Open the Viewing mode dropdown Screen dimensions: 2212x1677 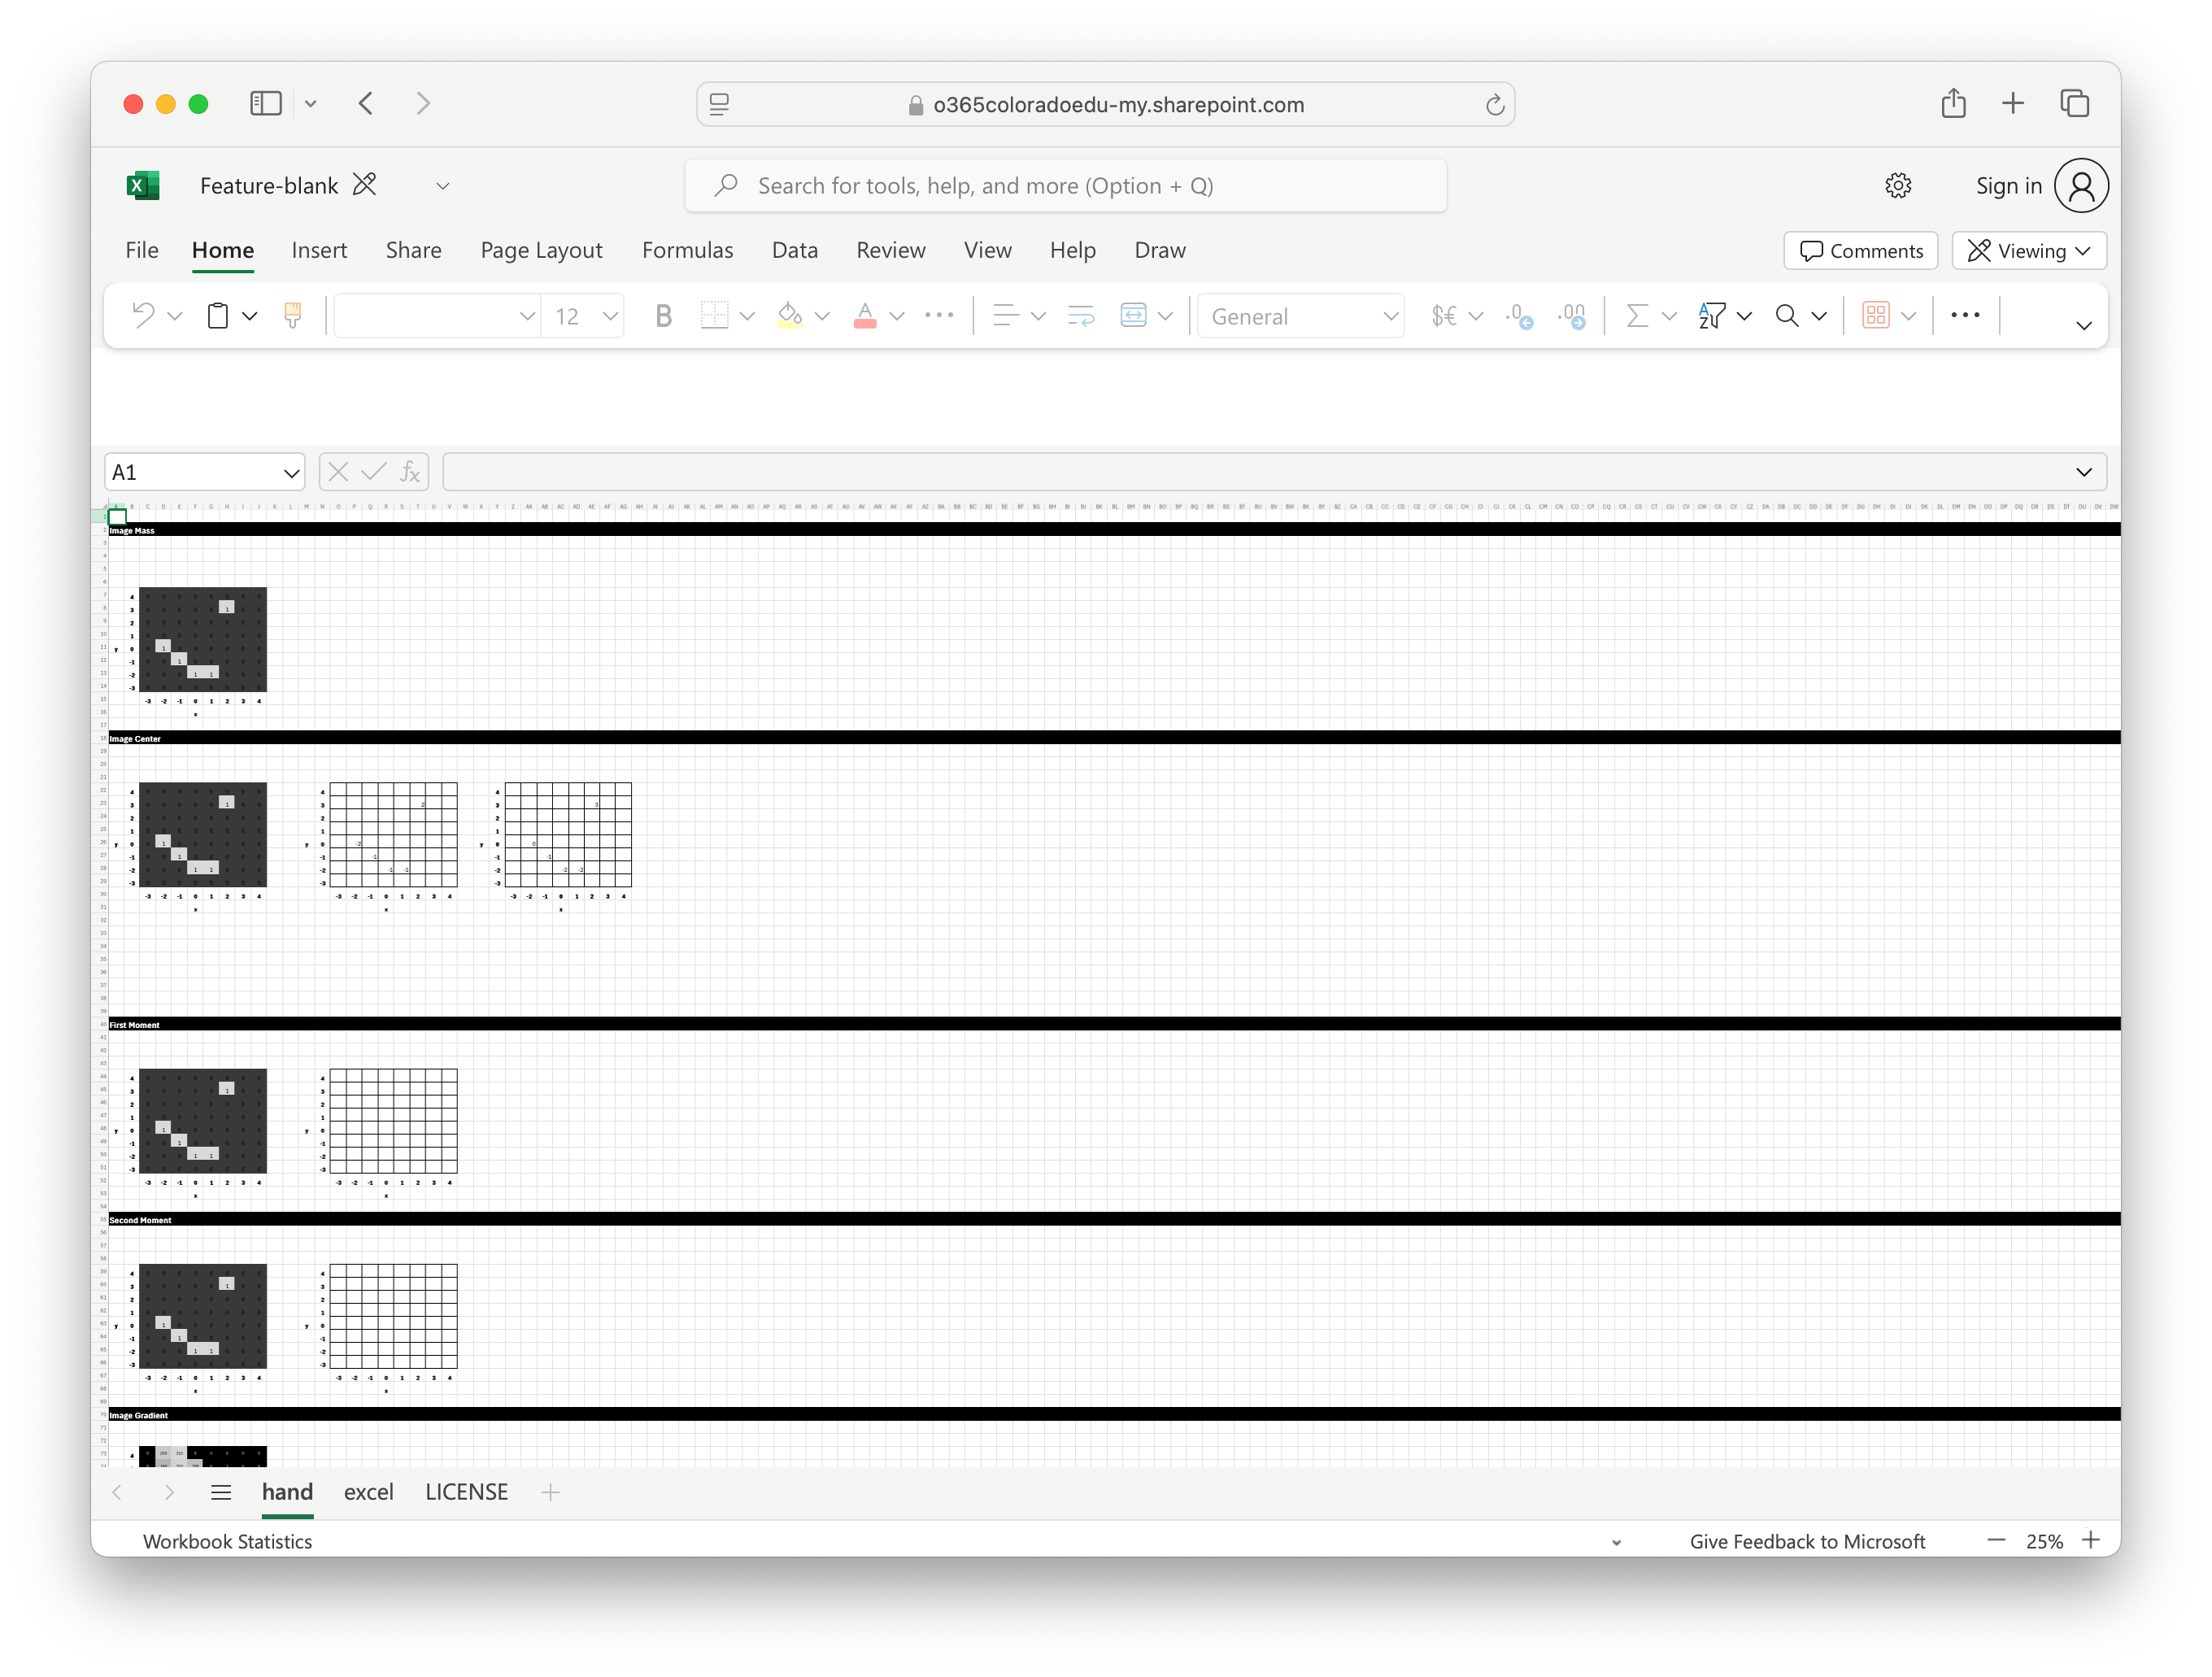2029,251
